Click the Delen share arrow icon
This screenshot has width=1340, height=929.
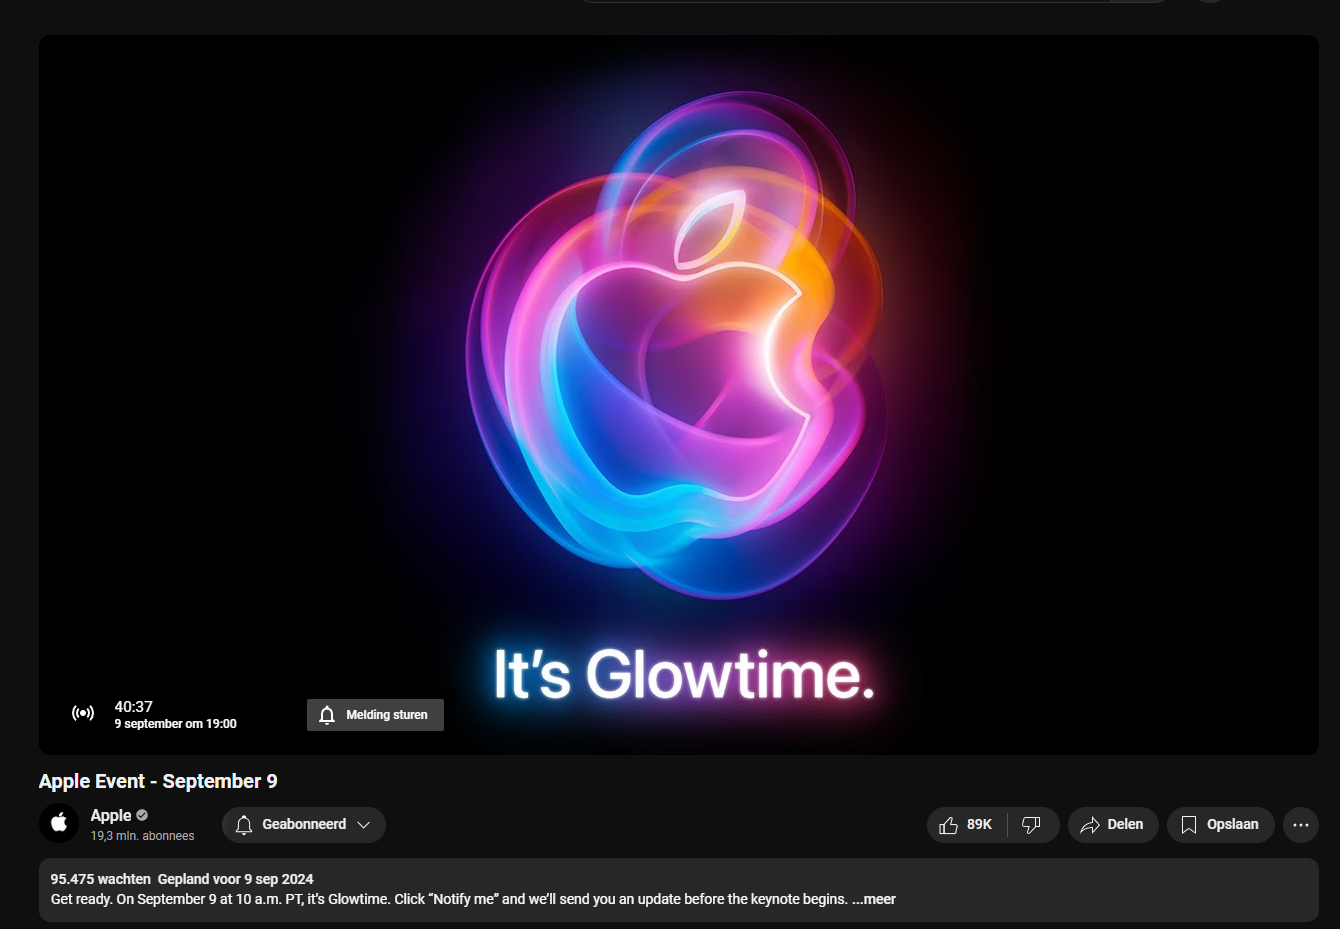(x=1090, y=825)
